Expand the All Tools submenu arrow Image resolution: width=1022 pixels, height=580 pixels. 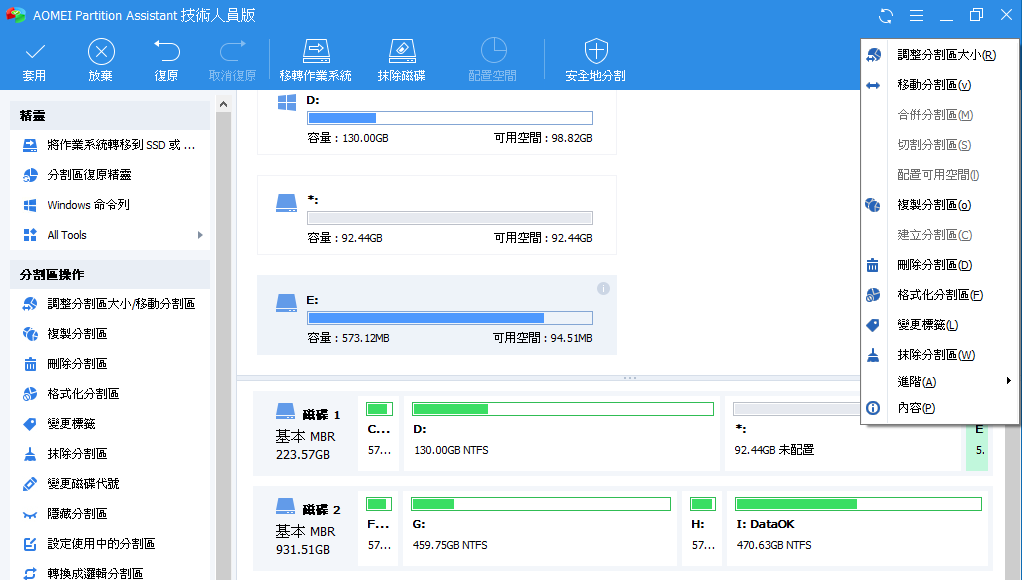coord(200,235)
